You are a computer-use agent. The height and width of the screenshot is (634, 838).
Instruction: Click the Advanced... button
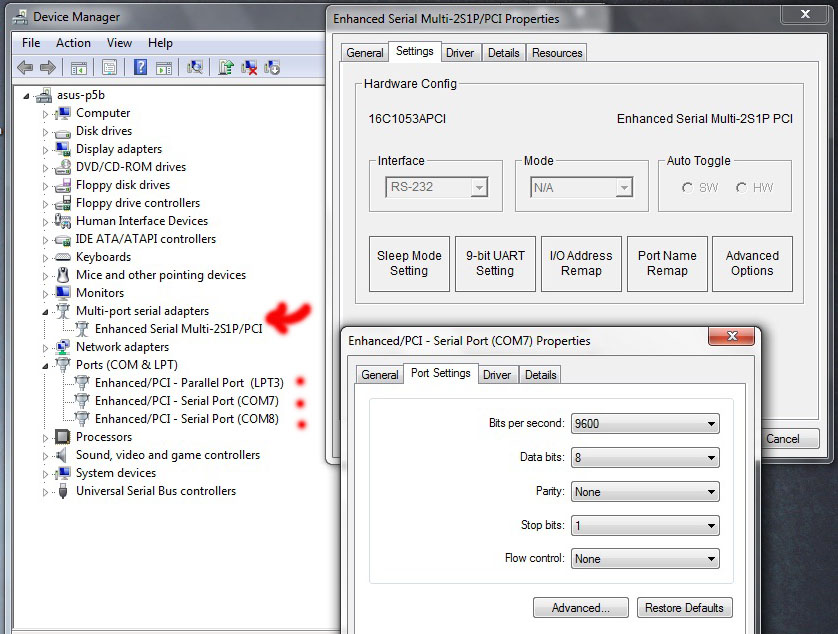click(580, 608)
